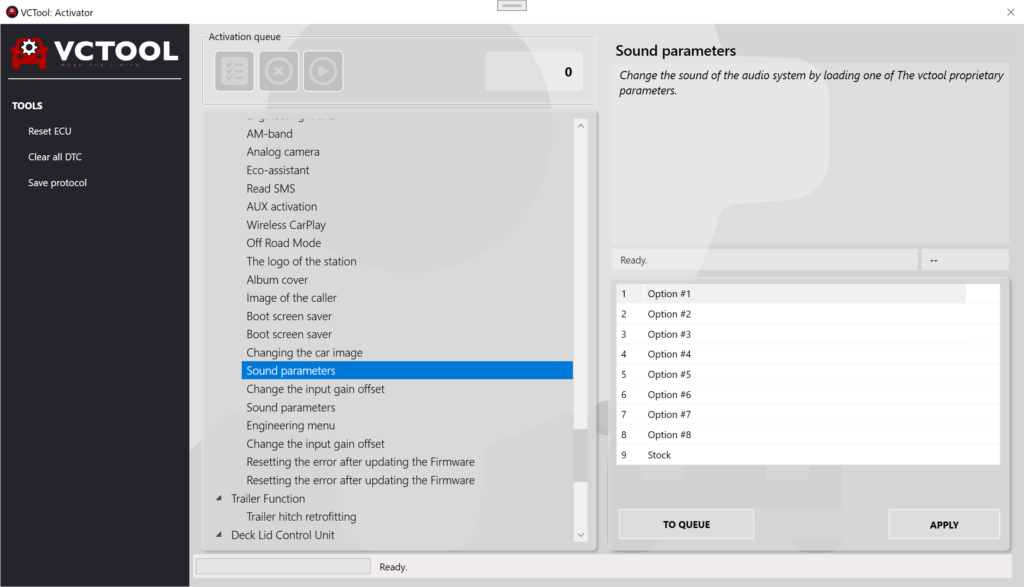Click the VCTool title bar app icon
The height and width of the screenshot is (587, 1024).
11,12
